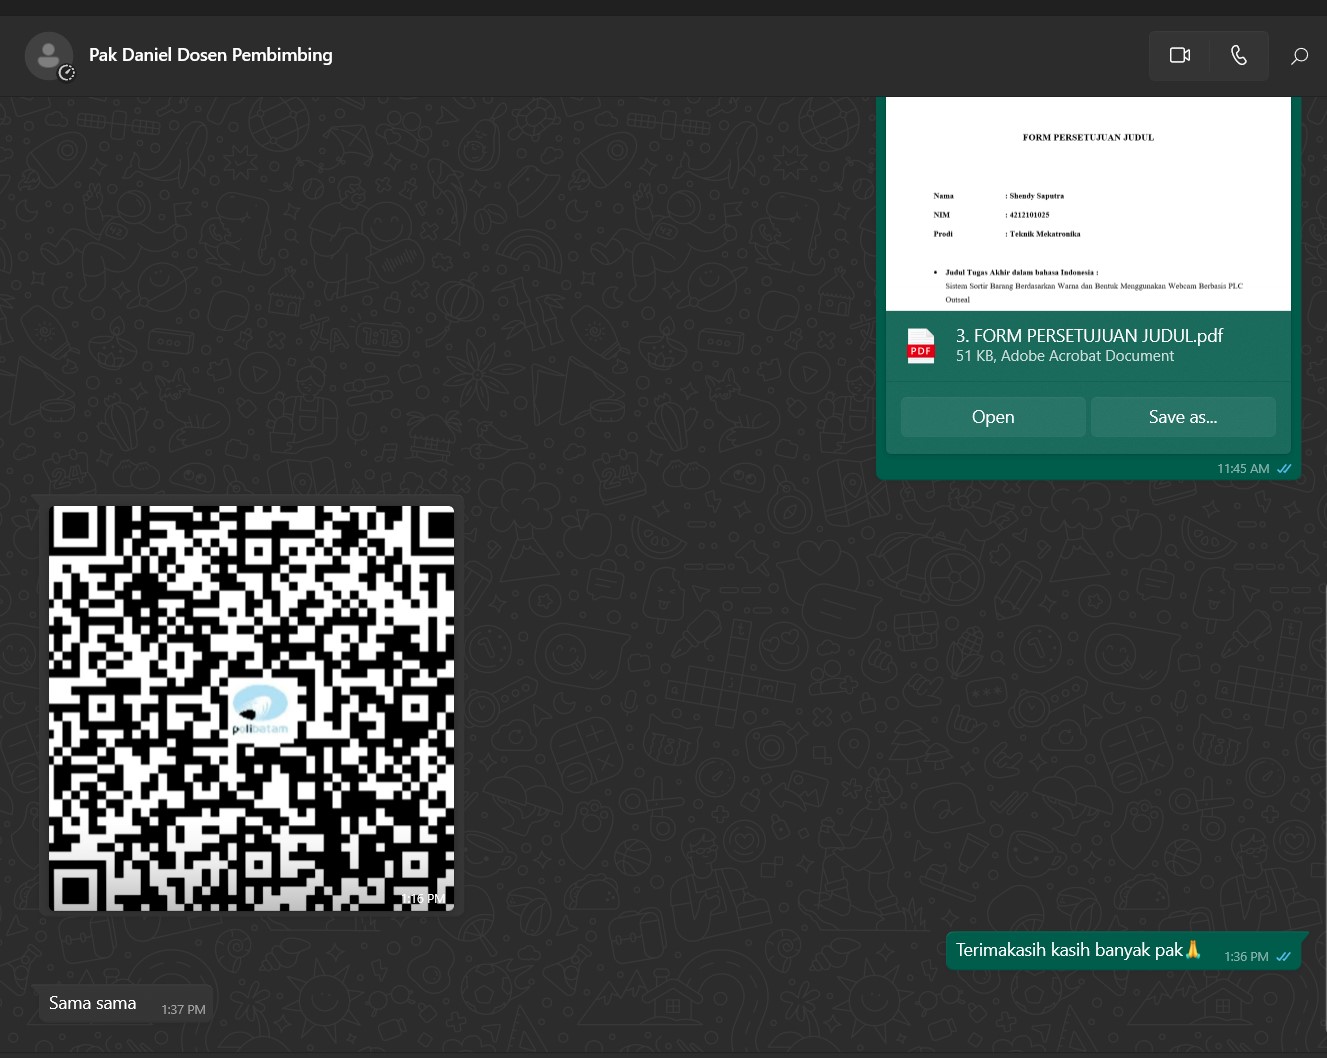Screen dimensions: 1327x1058
Task: Select the "Terimakasih kasih banyak pak" message
Action: (x=1068, y=950)
